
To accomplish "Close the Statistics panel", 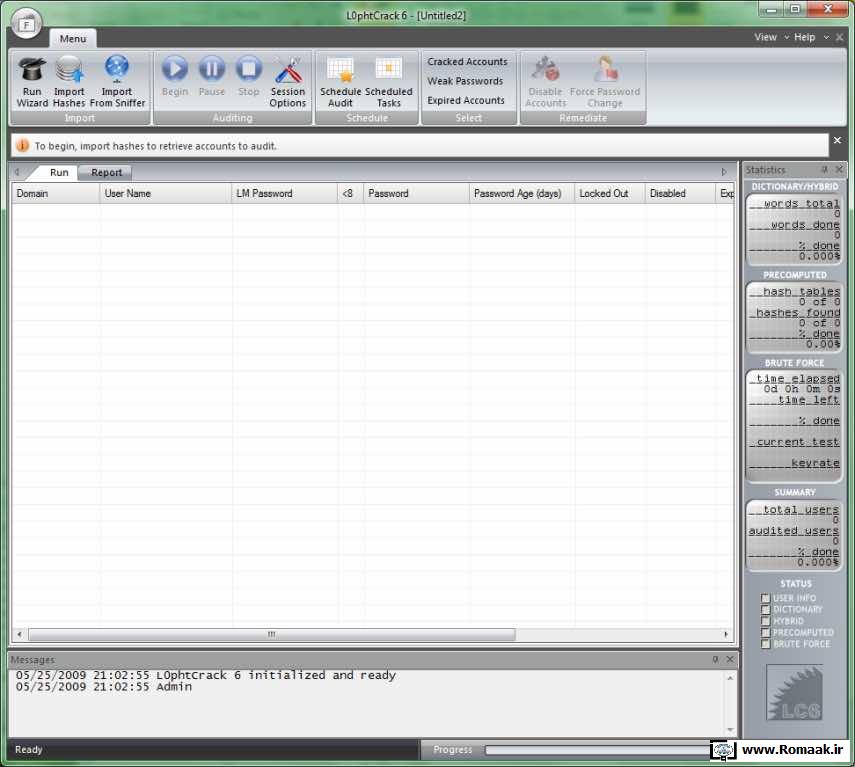I will [839, 170].
